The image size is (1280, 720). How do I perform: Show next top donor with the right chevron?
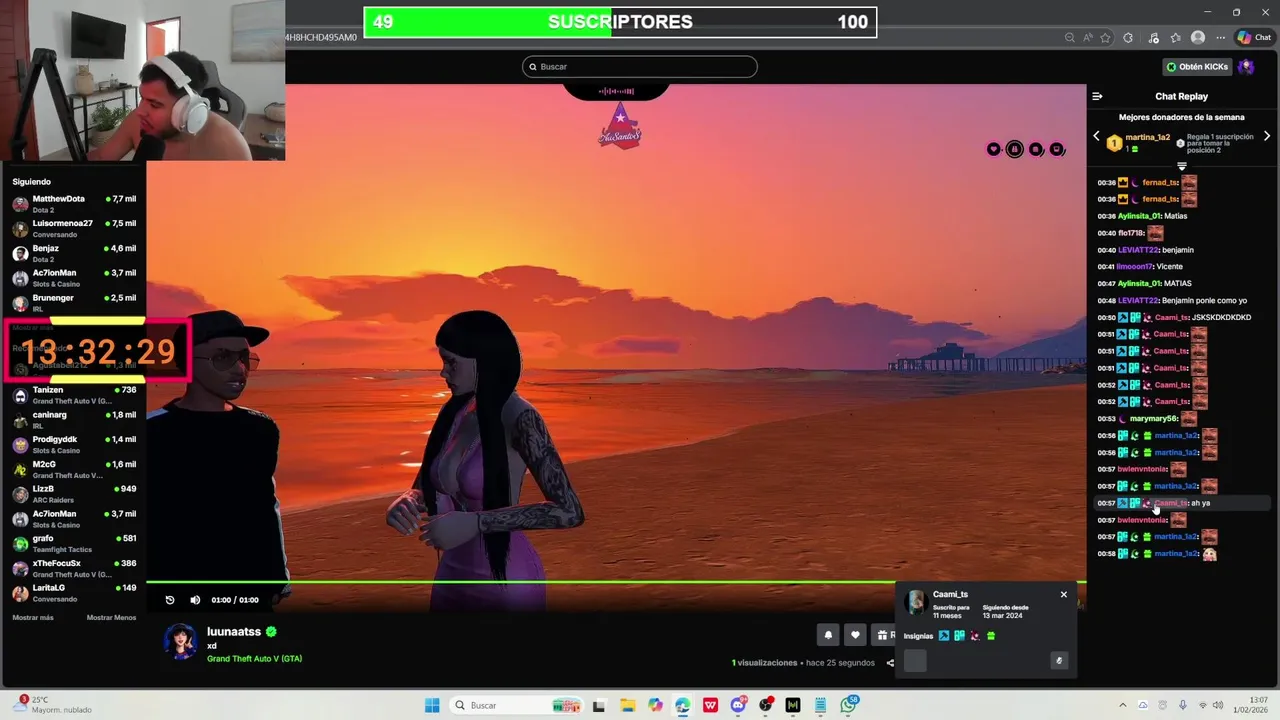coord(1267,136)
